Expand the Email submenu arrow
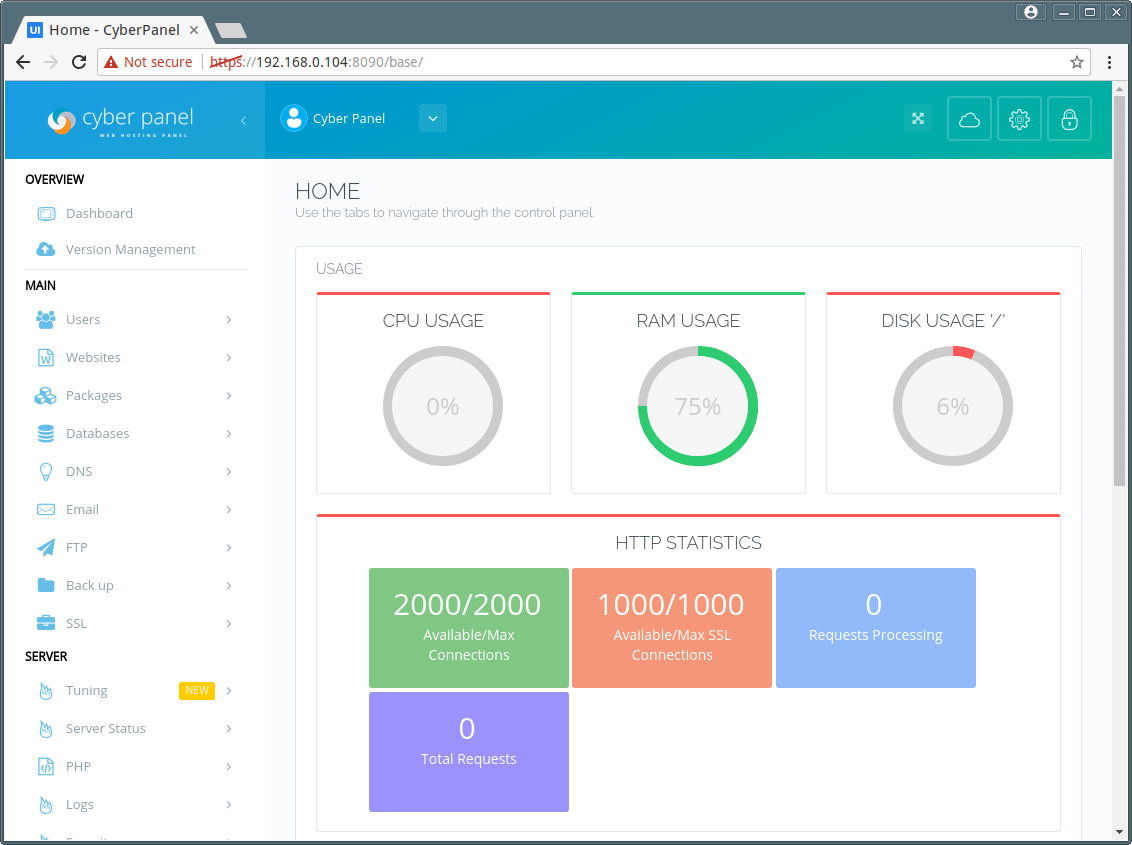 228,510
